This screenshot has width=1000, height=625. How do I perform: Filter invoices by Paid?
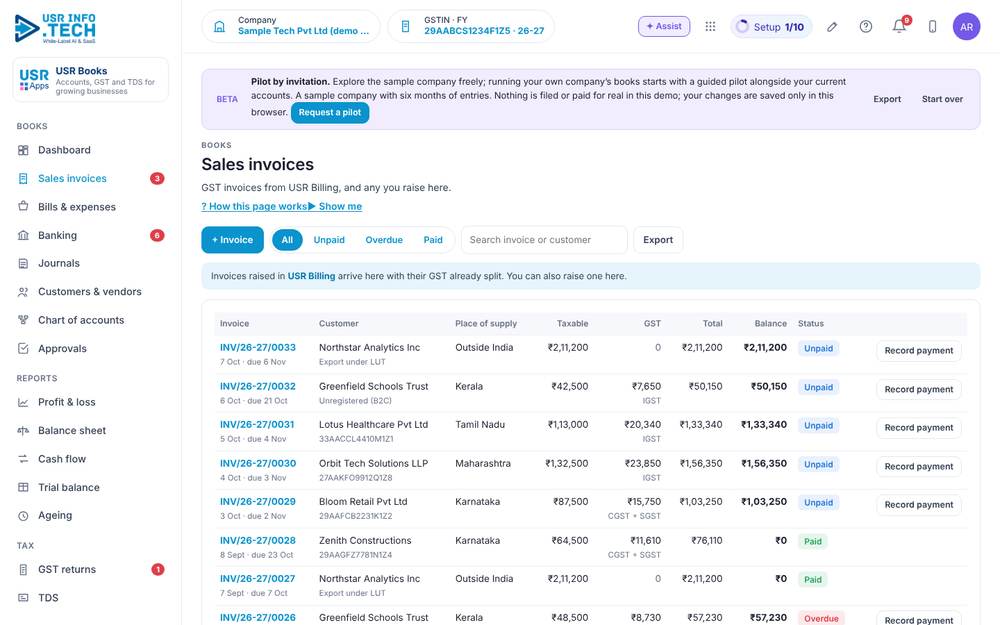tap(433, 240)
